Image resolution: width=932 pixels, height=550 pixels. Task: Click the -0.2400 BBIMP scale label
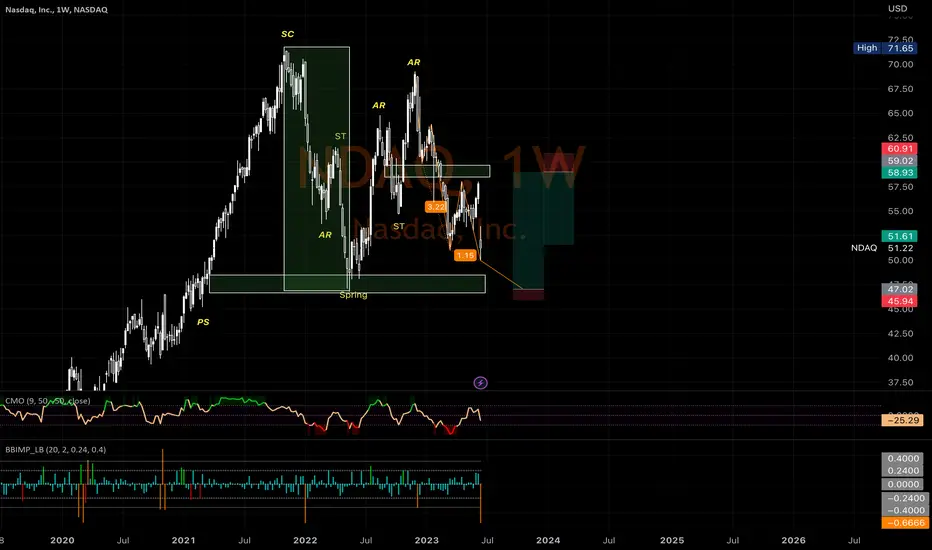pyautogui.click(x=905, y=498)
